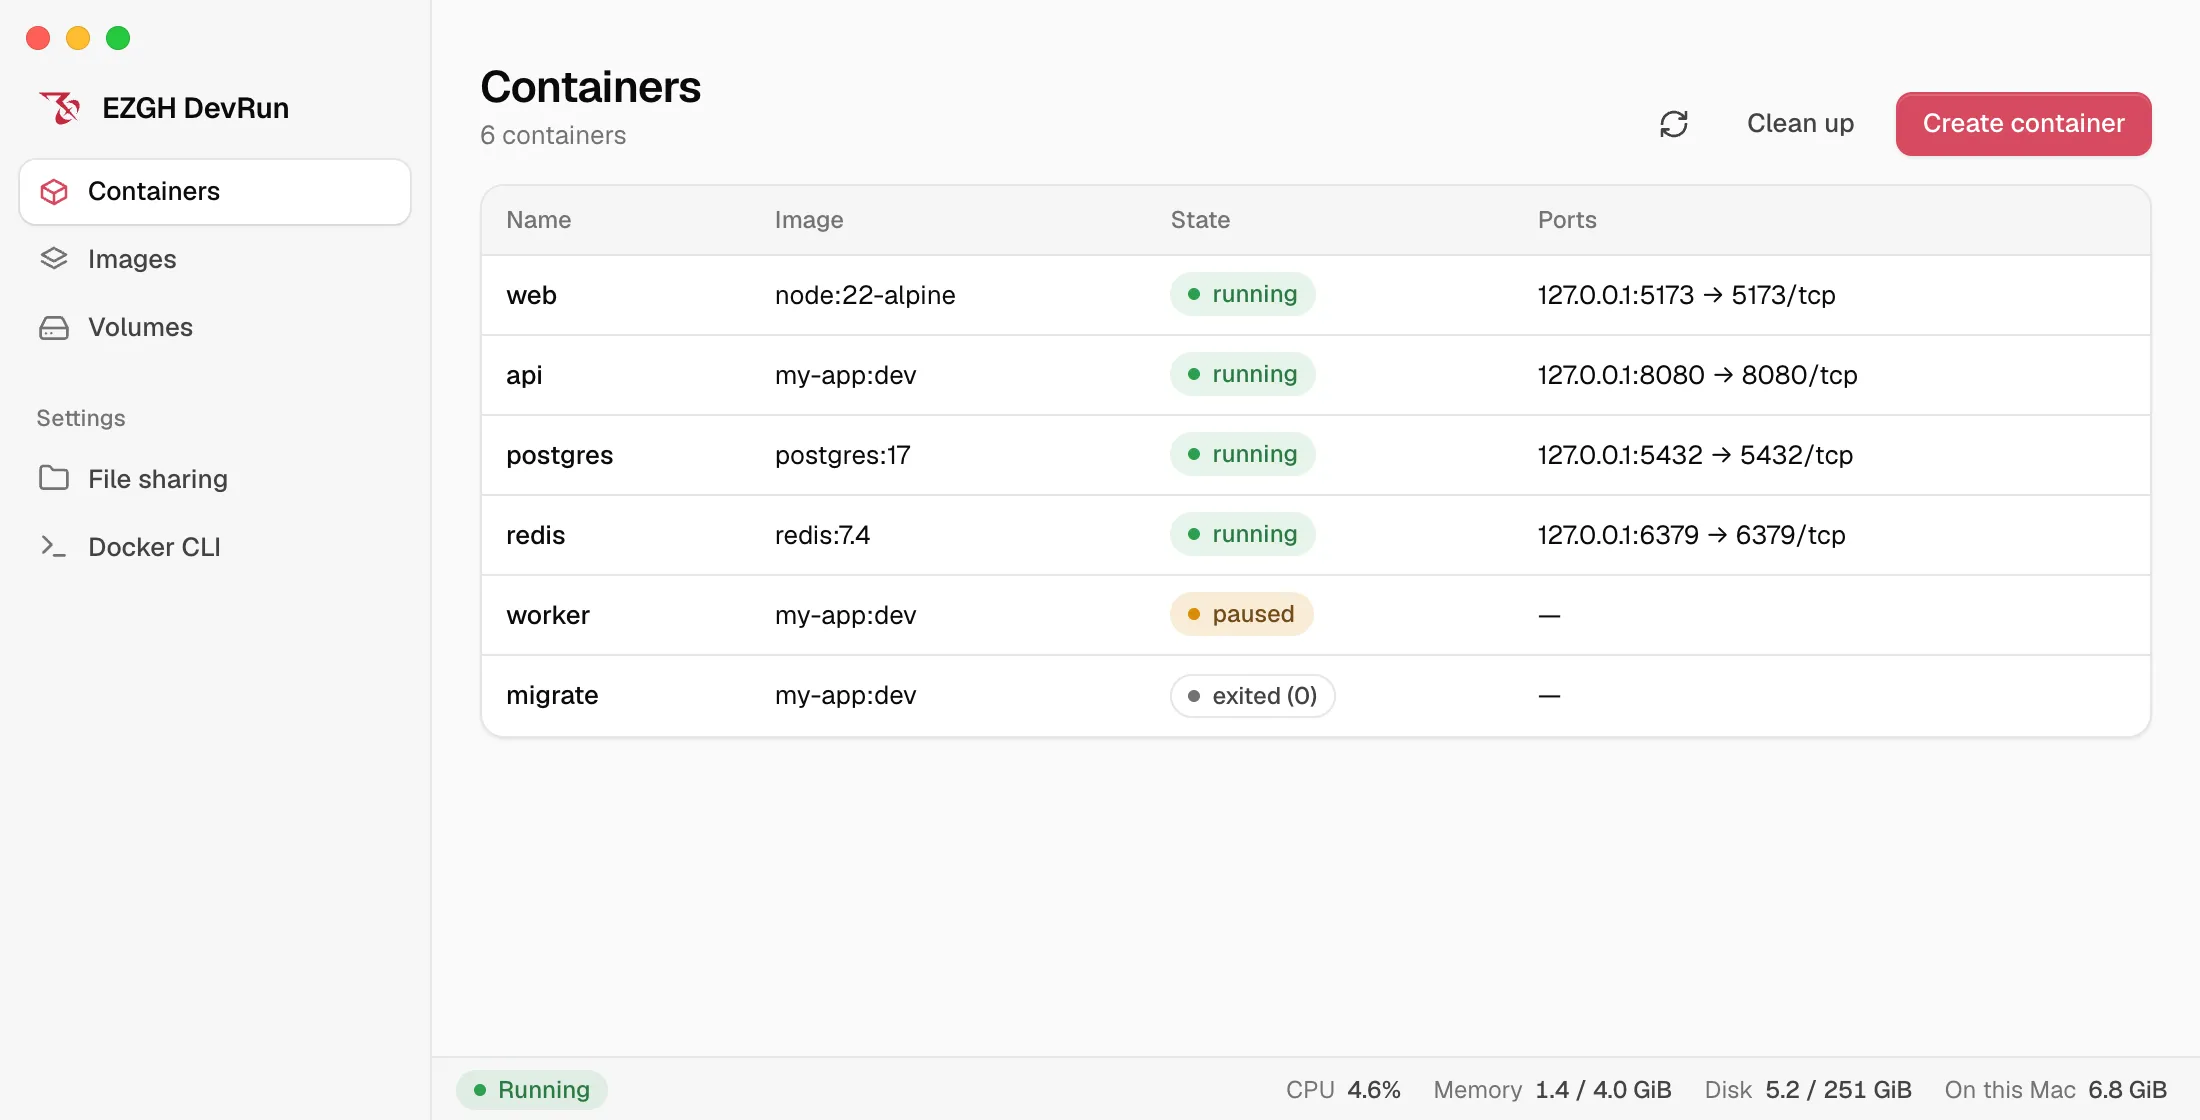Click the Ports column header
The height and width of the screenshot is (1120, 2200).
[1567, 220]
